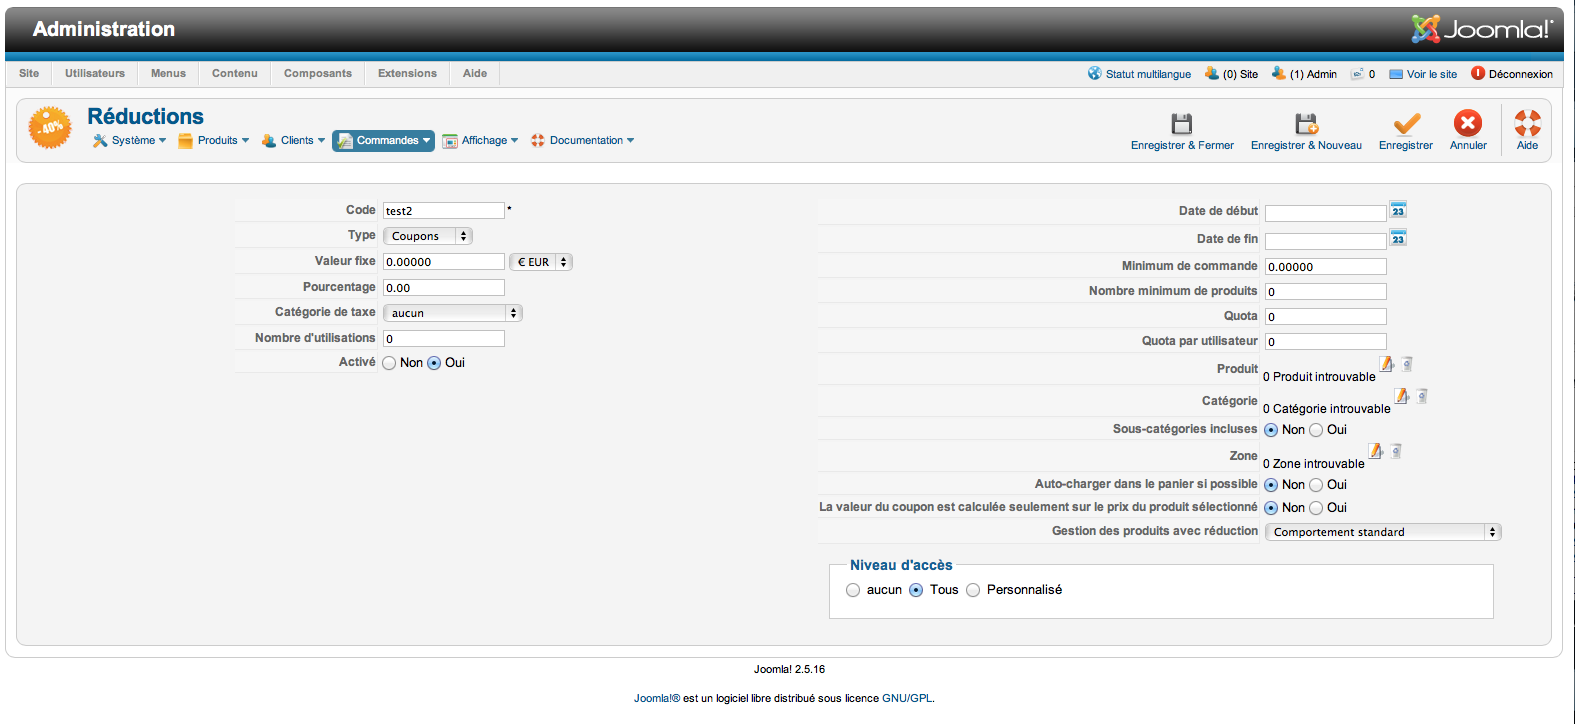Open the Catégorie de taxe dropdown
Viewport: 1575px width, 724px height.
tap(453, 313)
